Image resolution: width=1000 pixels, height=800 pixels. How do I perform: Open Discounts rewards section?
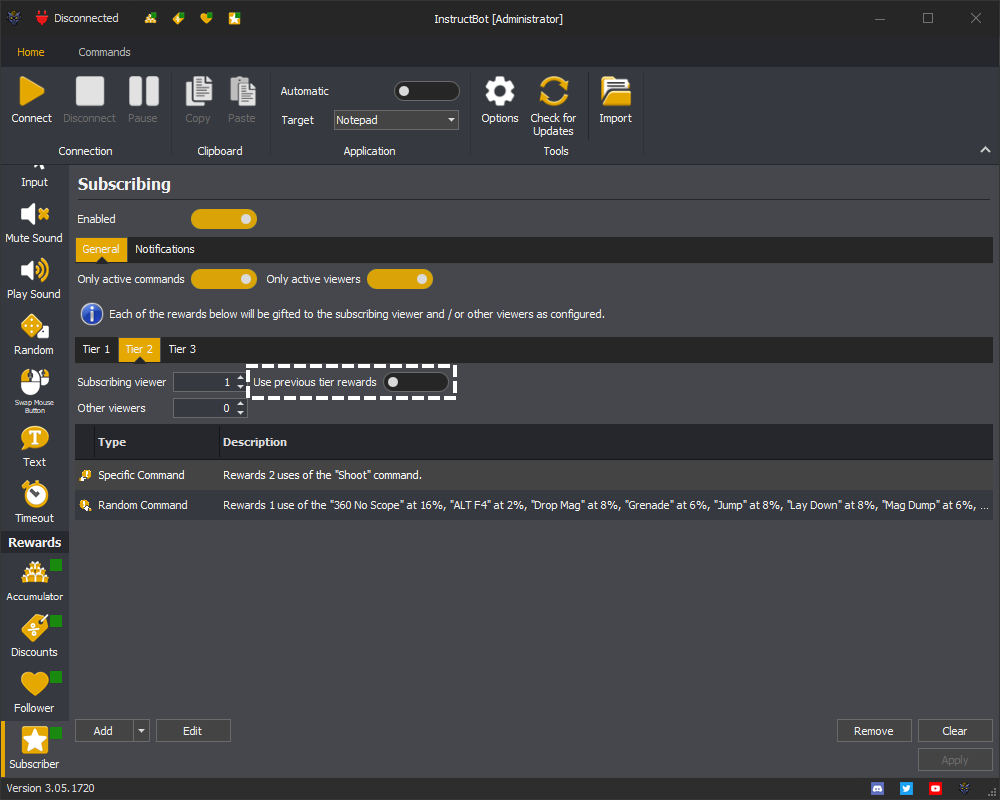34,637
